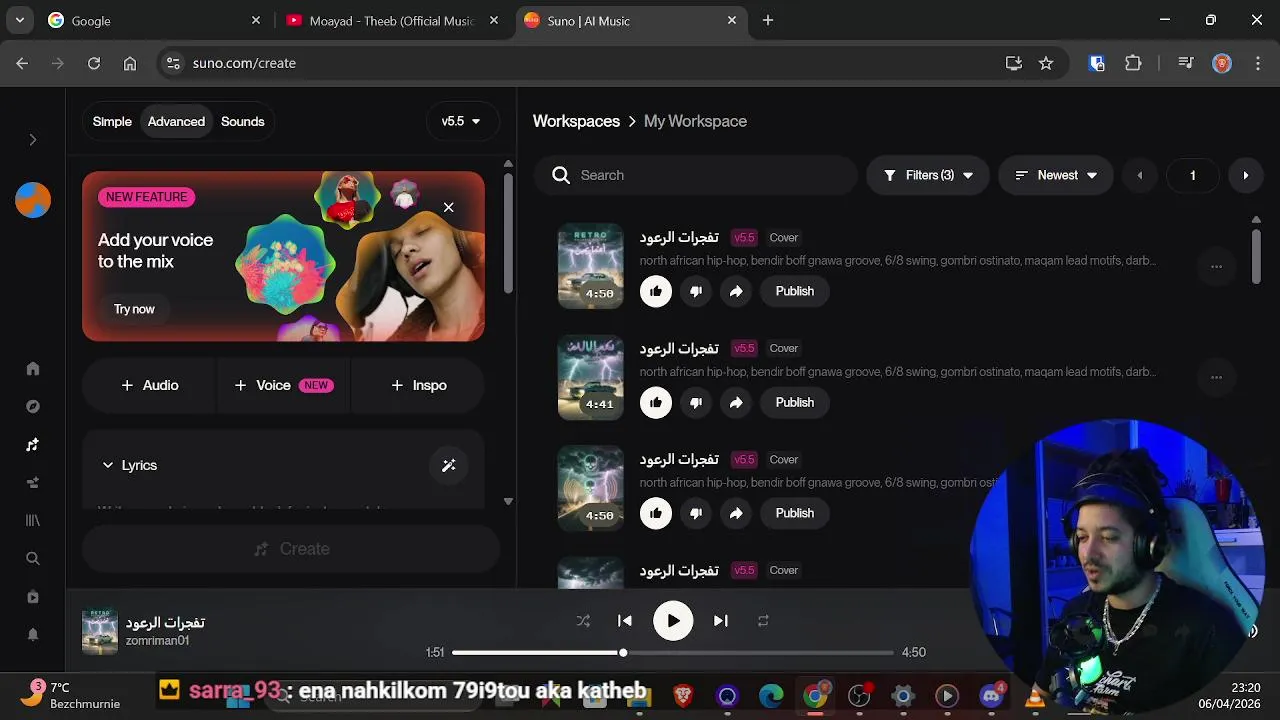Open the Library icon in sidebar
Screen dimensions: 1280x720
pos(33,521)
